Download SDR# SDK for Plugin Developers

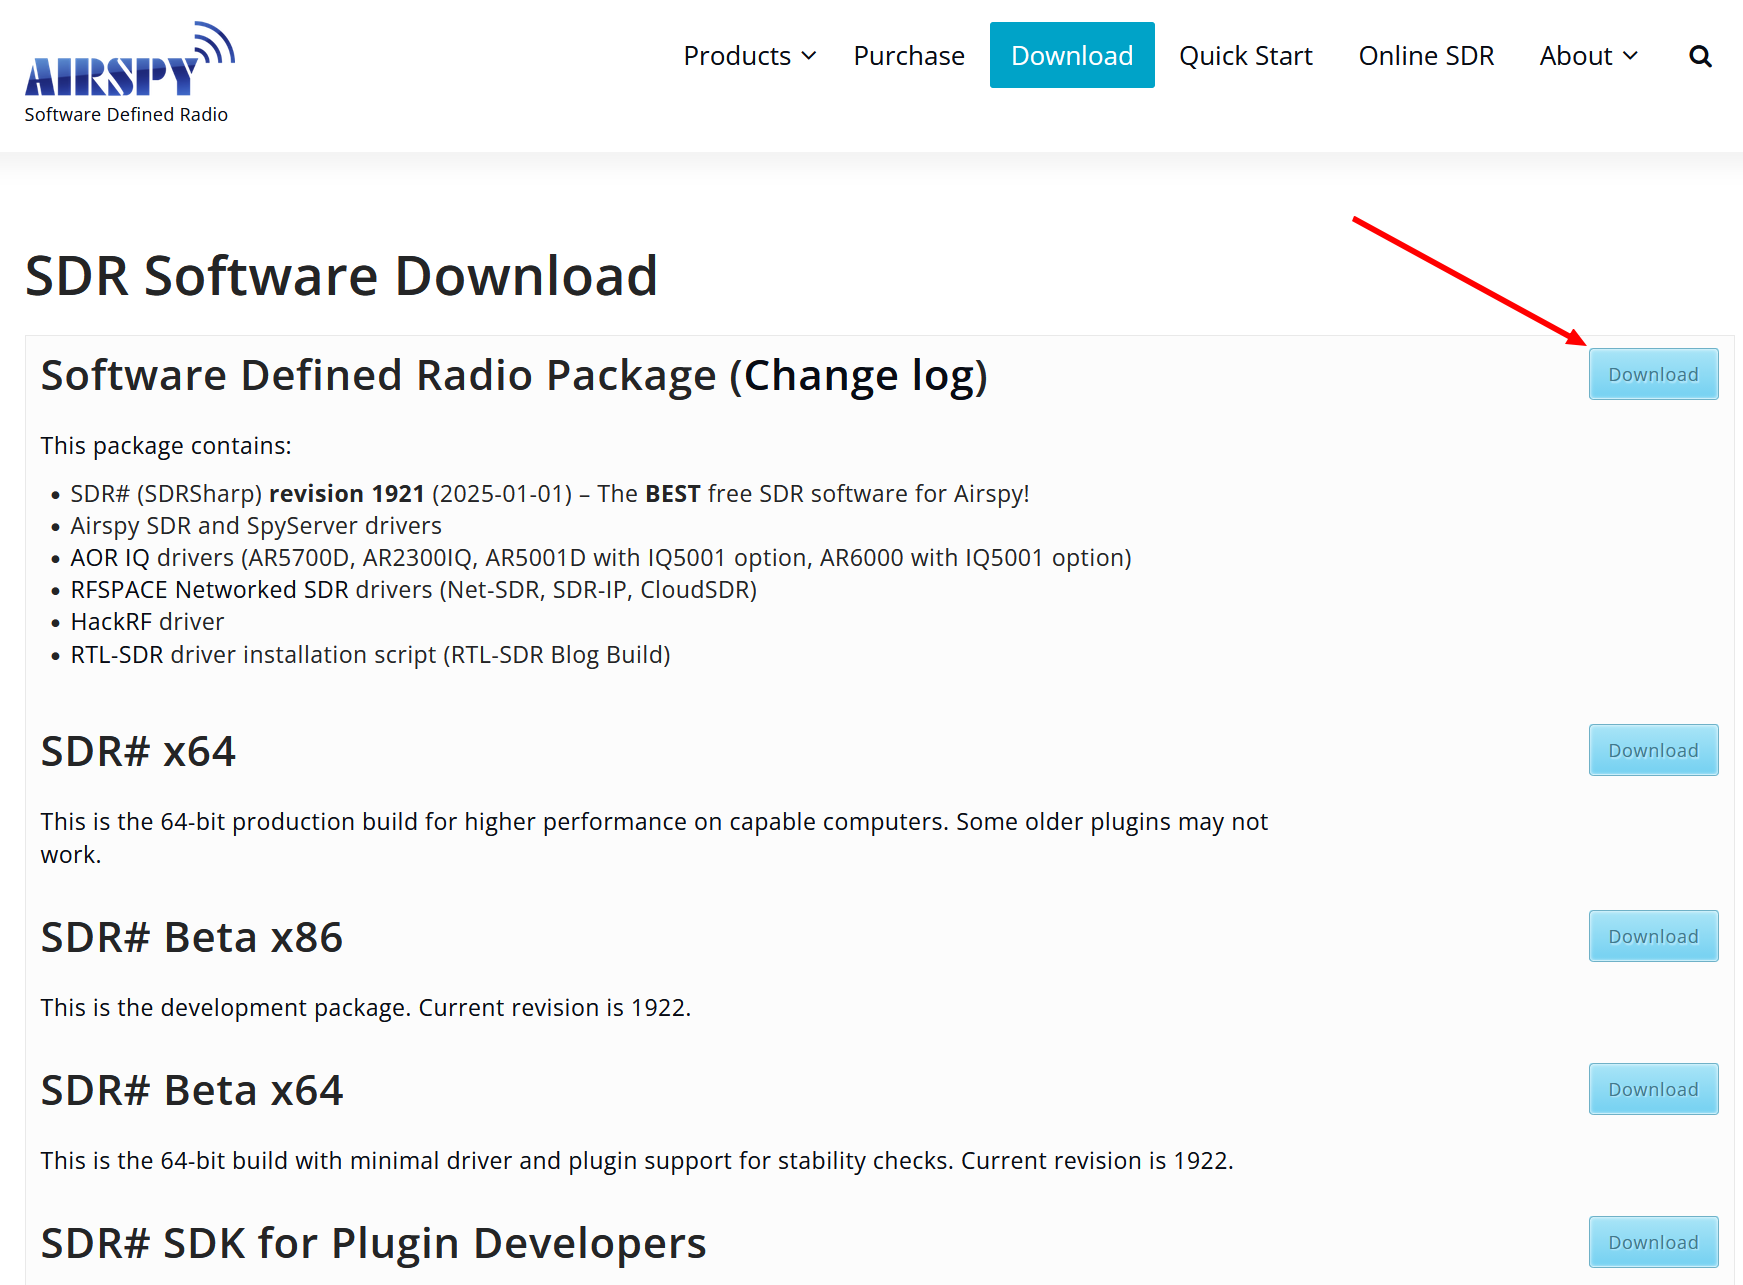click(x=1653, y=1242)
